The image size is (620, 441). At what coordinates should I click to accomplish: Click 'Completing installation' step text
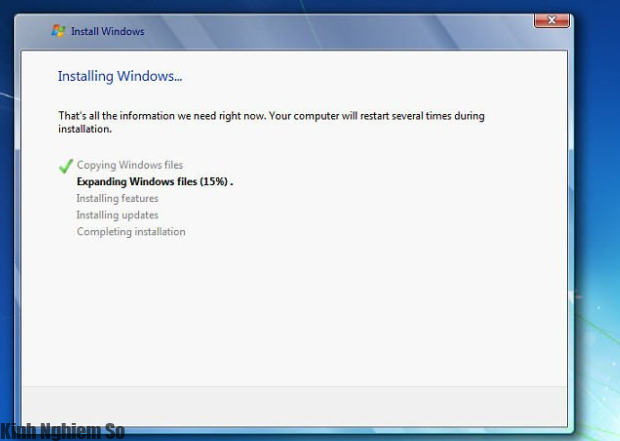[131, 231]
